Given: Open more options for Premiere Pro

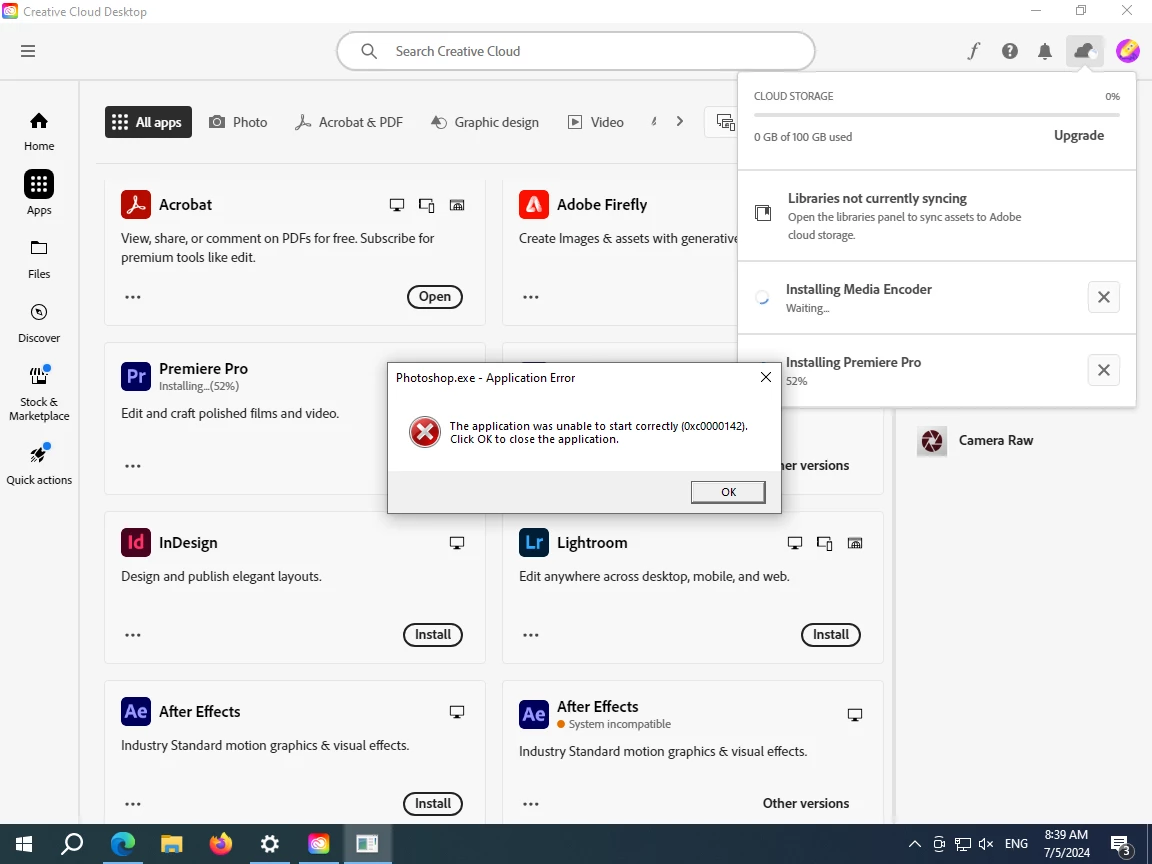Looking at the screenshot, I should [x=133, y=466].
